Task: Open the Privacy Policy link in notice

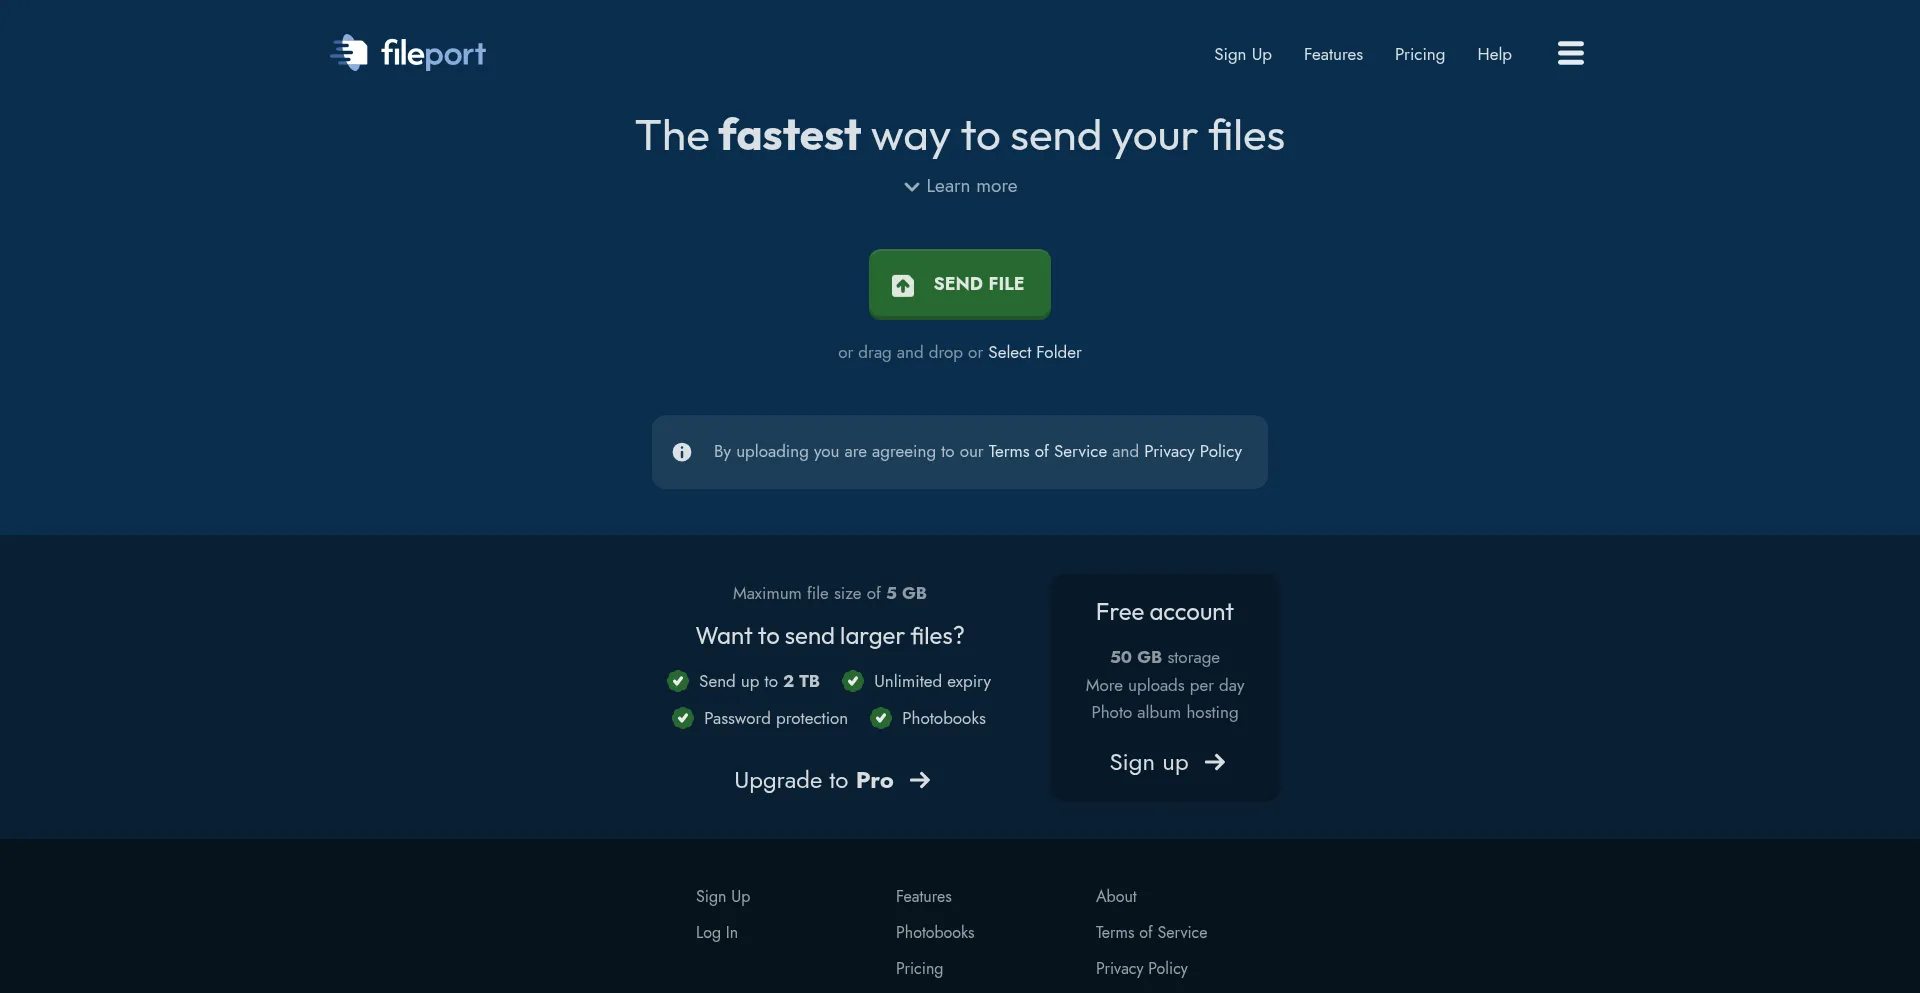Action: coord(1193,451)
